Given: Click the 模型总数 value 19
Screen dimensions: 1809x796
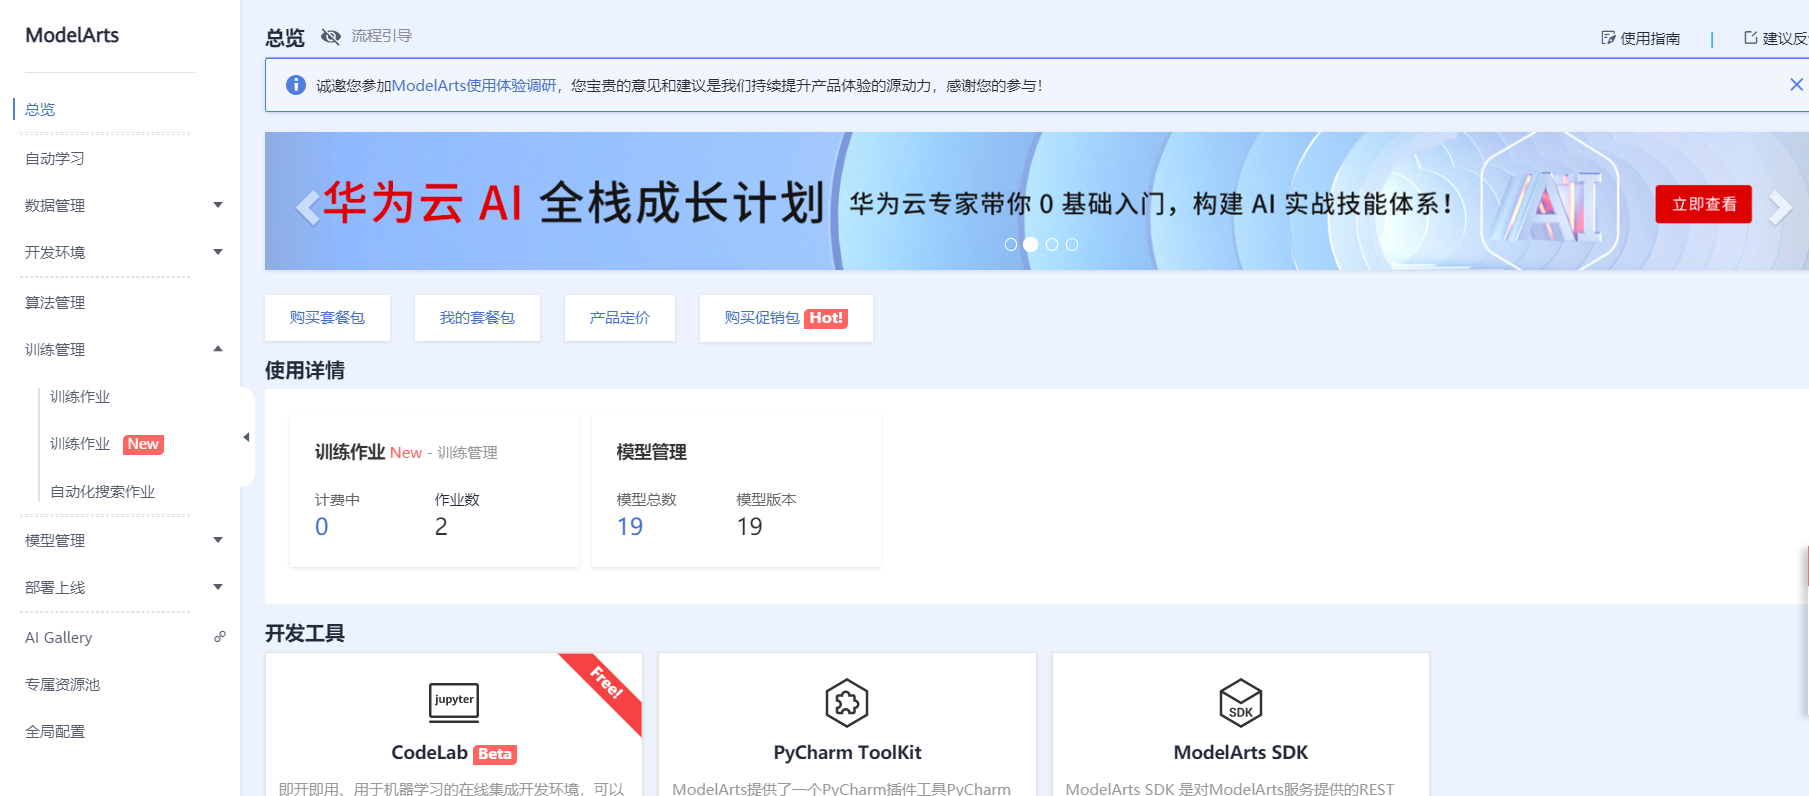Looking at the screenshot, I should tap(630, 527).
